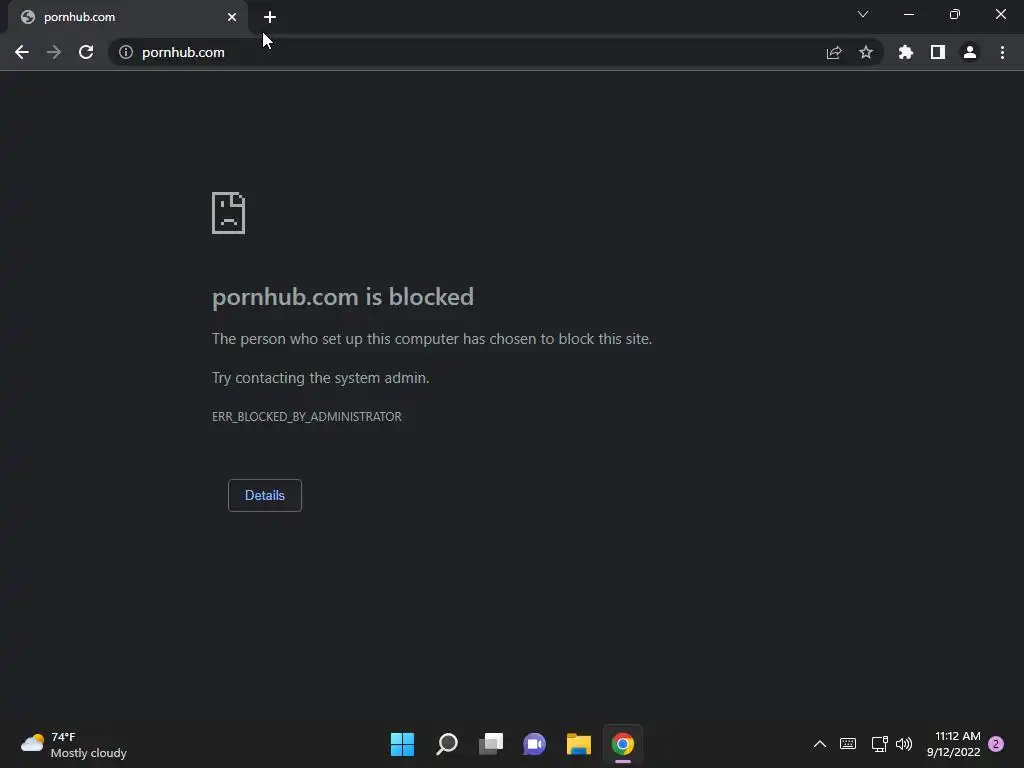1024x768 pixels.
Task: Open taskbar Search
Action: 447,744
